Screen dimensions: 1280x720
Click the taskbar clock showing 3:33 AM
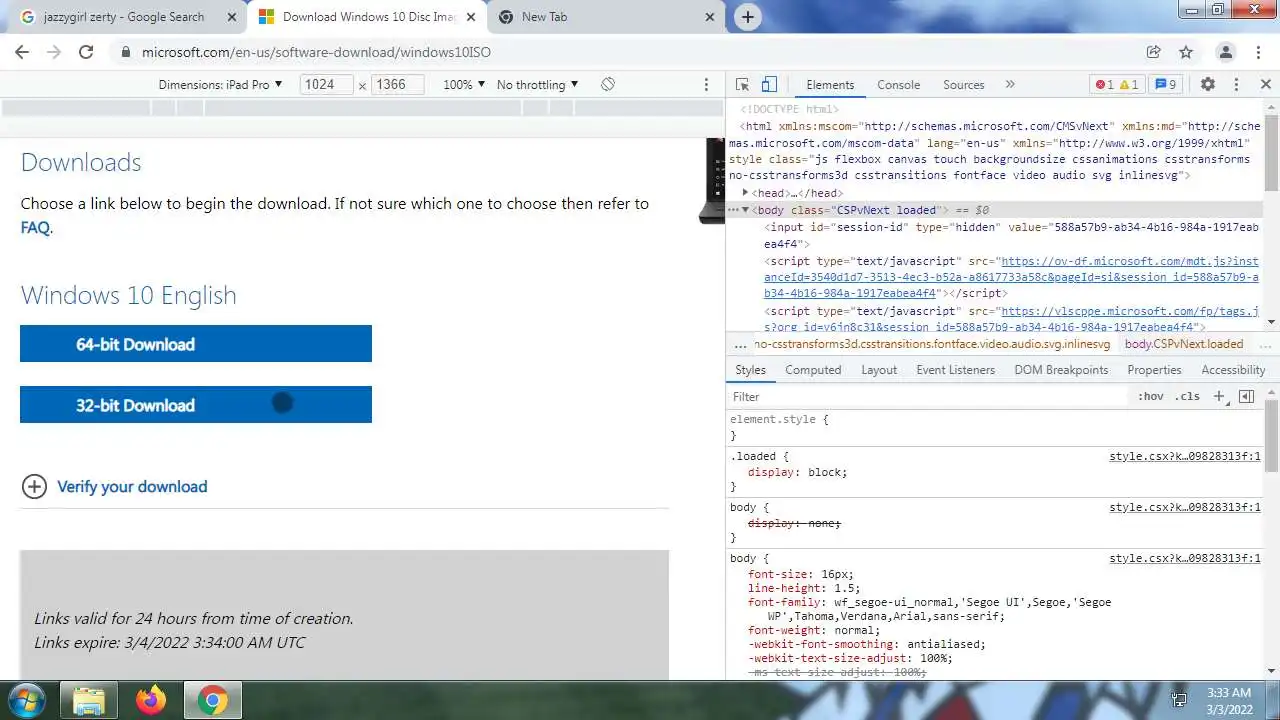[x=1228, y=700]
